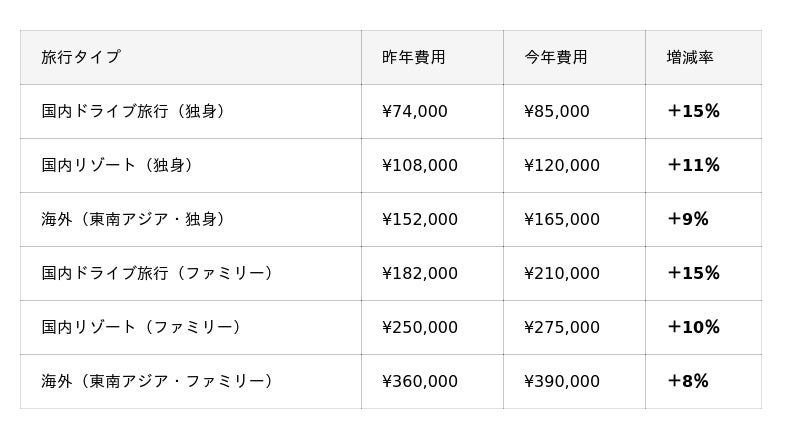
Task: Click the +8% change rate cell
Action: tap(688, 382)
